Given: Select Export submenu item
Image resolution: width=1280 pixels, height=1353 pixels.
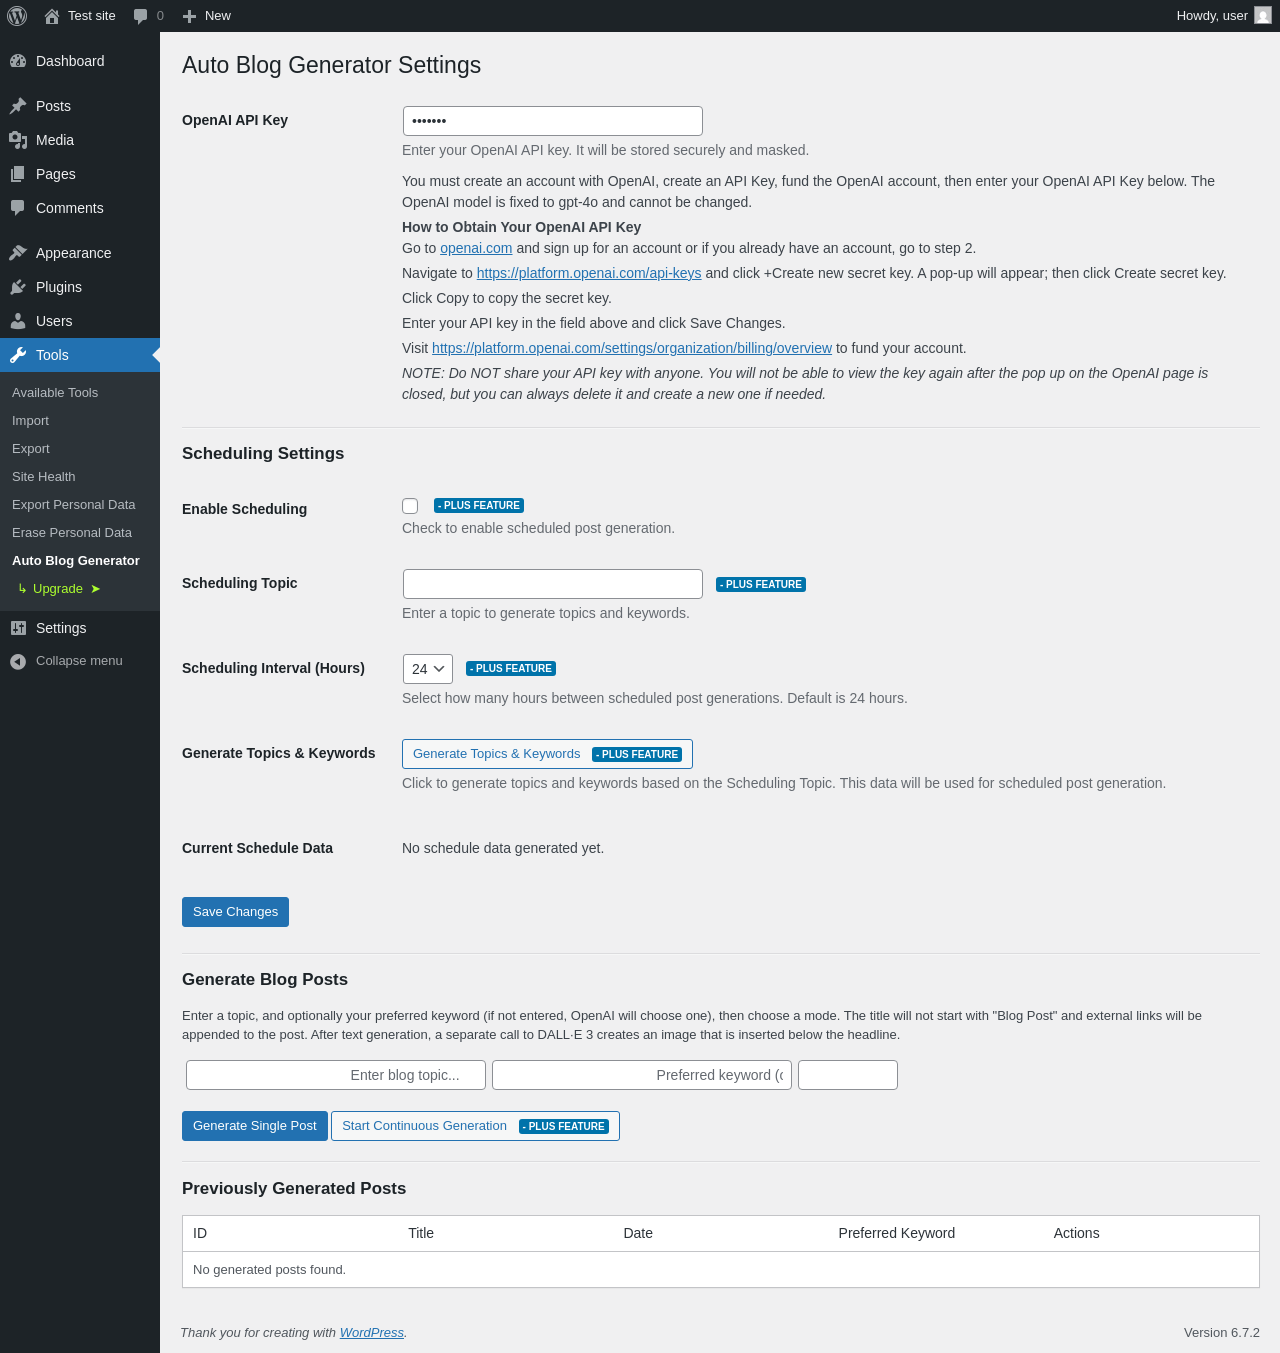Looking at the screenshot, I should tap(31, 449).
